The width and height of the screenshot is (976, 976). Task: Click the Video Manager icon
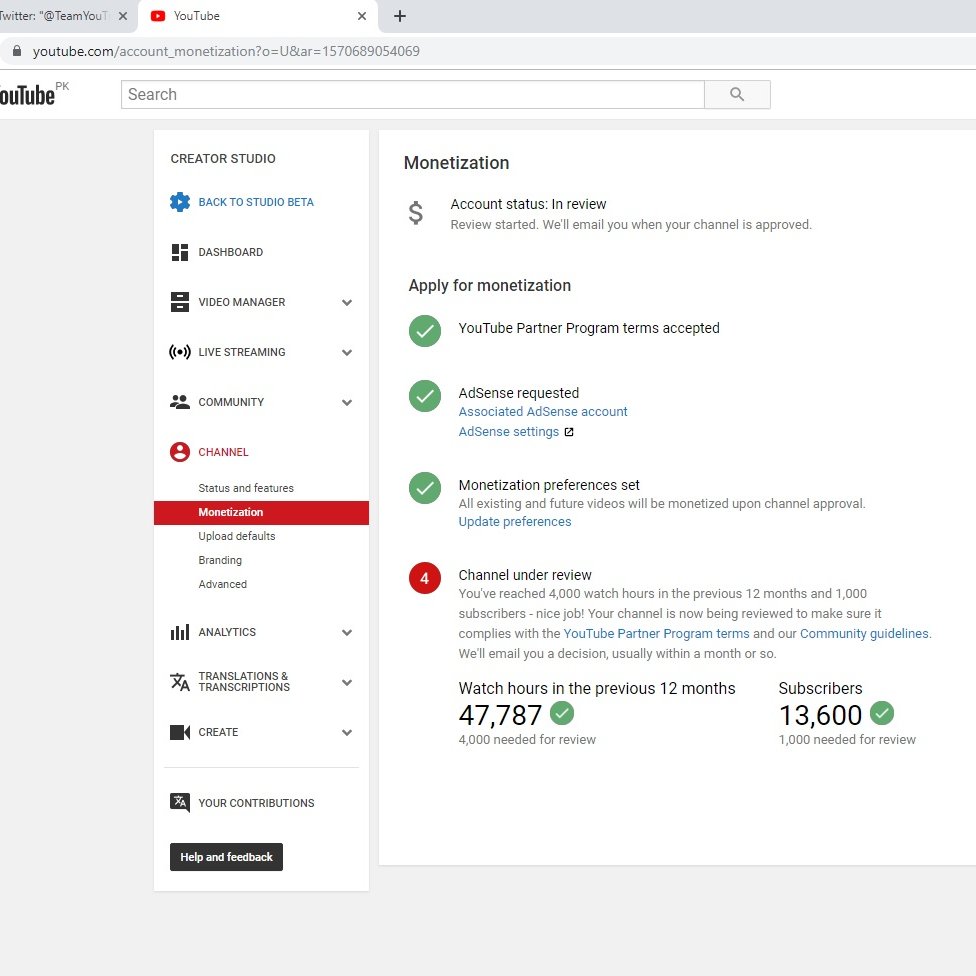180,302
